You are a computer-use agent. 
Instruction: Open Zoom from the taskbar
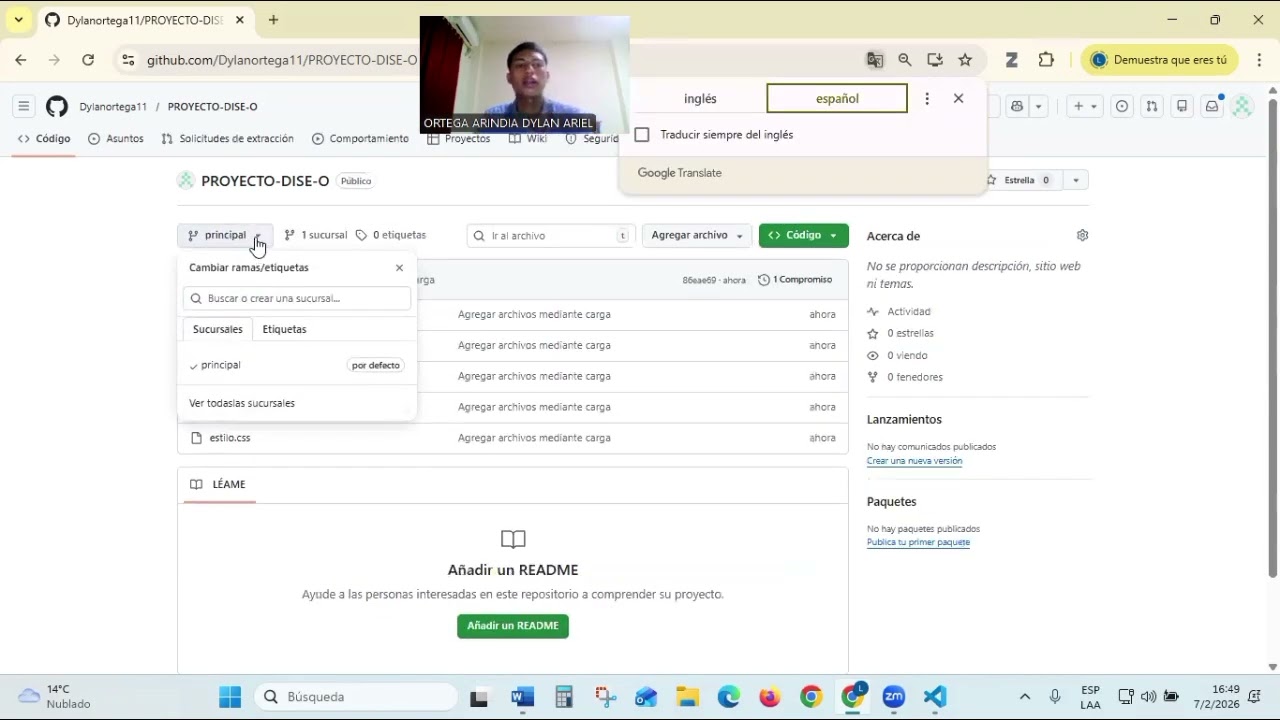(x=894, y=697)
